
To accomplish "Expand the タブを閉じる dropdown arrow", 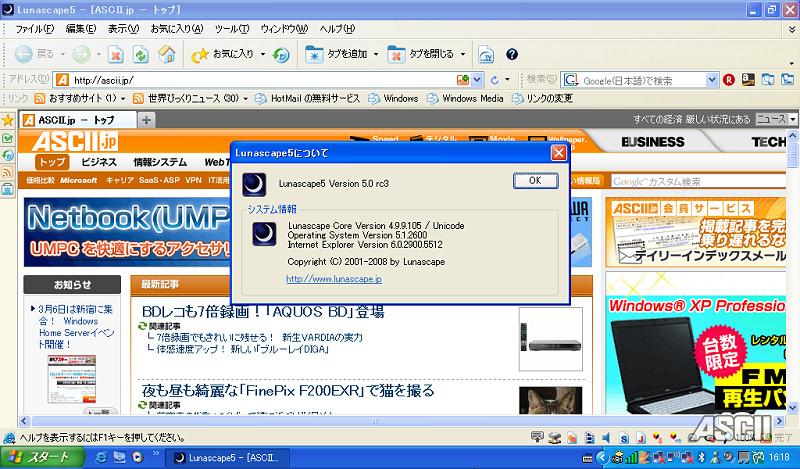I will point(463,54).
